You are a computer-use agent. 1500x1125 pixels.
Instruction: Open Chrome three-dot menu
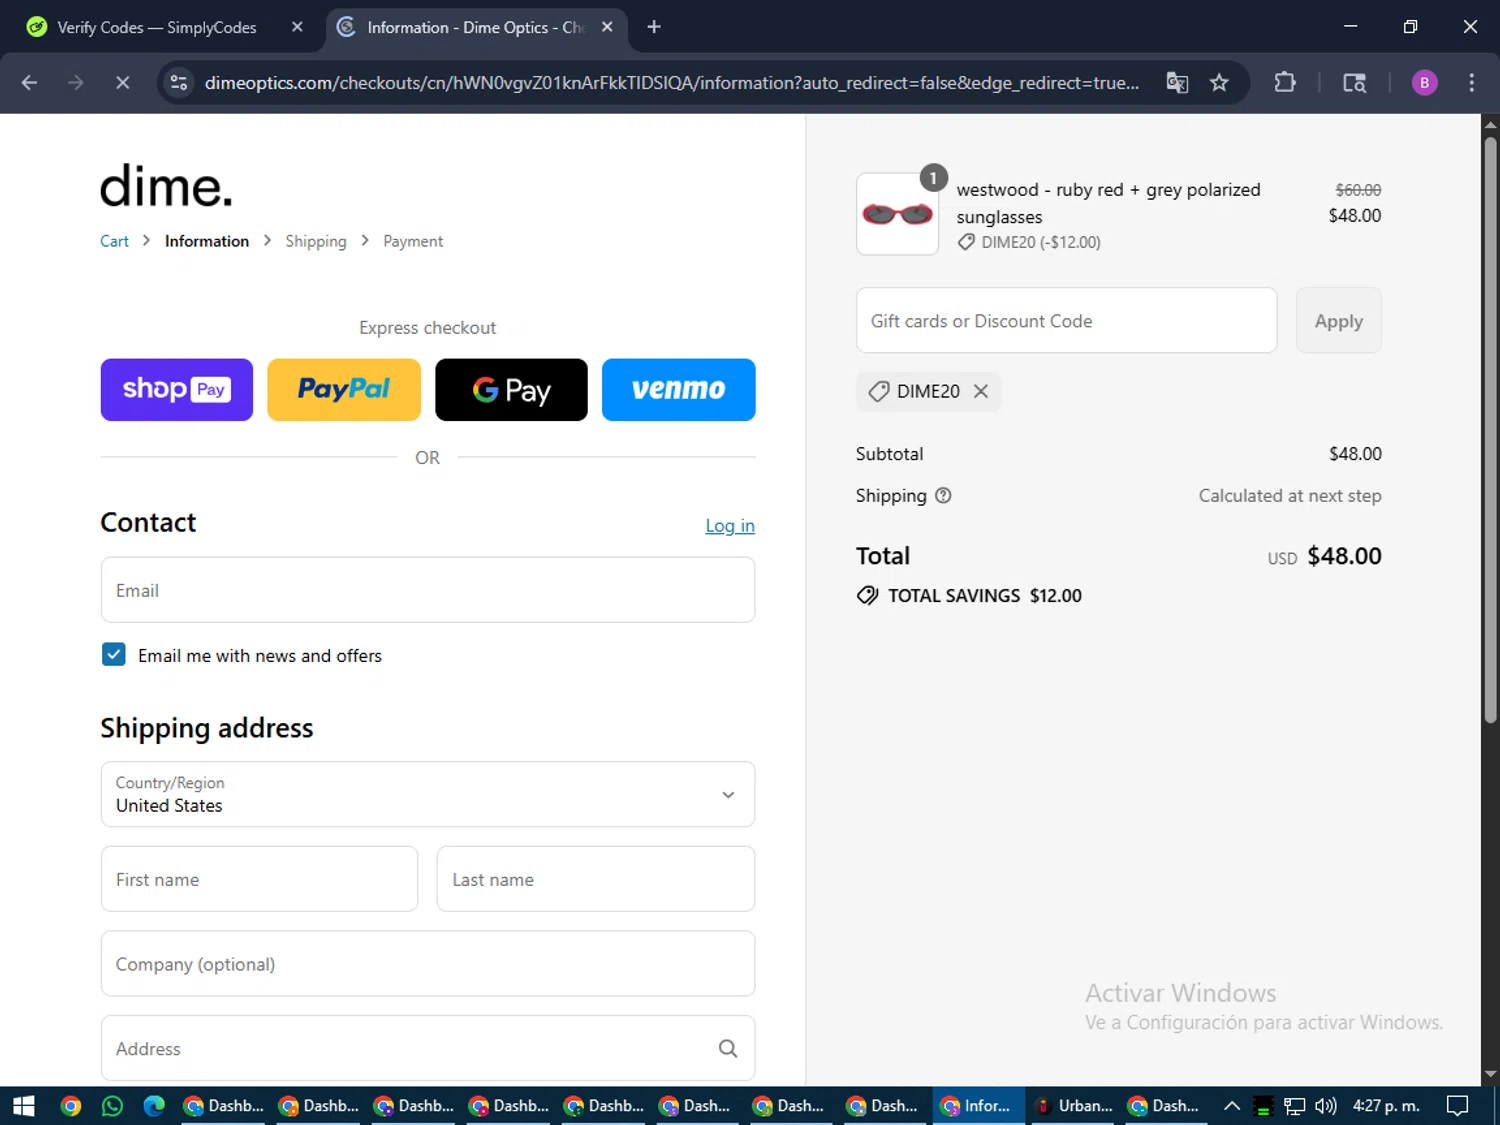coord(1471,83)
